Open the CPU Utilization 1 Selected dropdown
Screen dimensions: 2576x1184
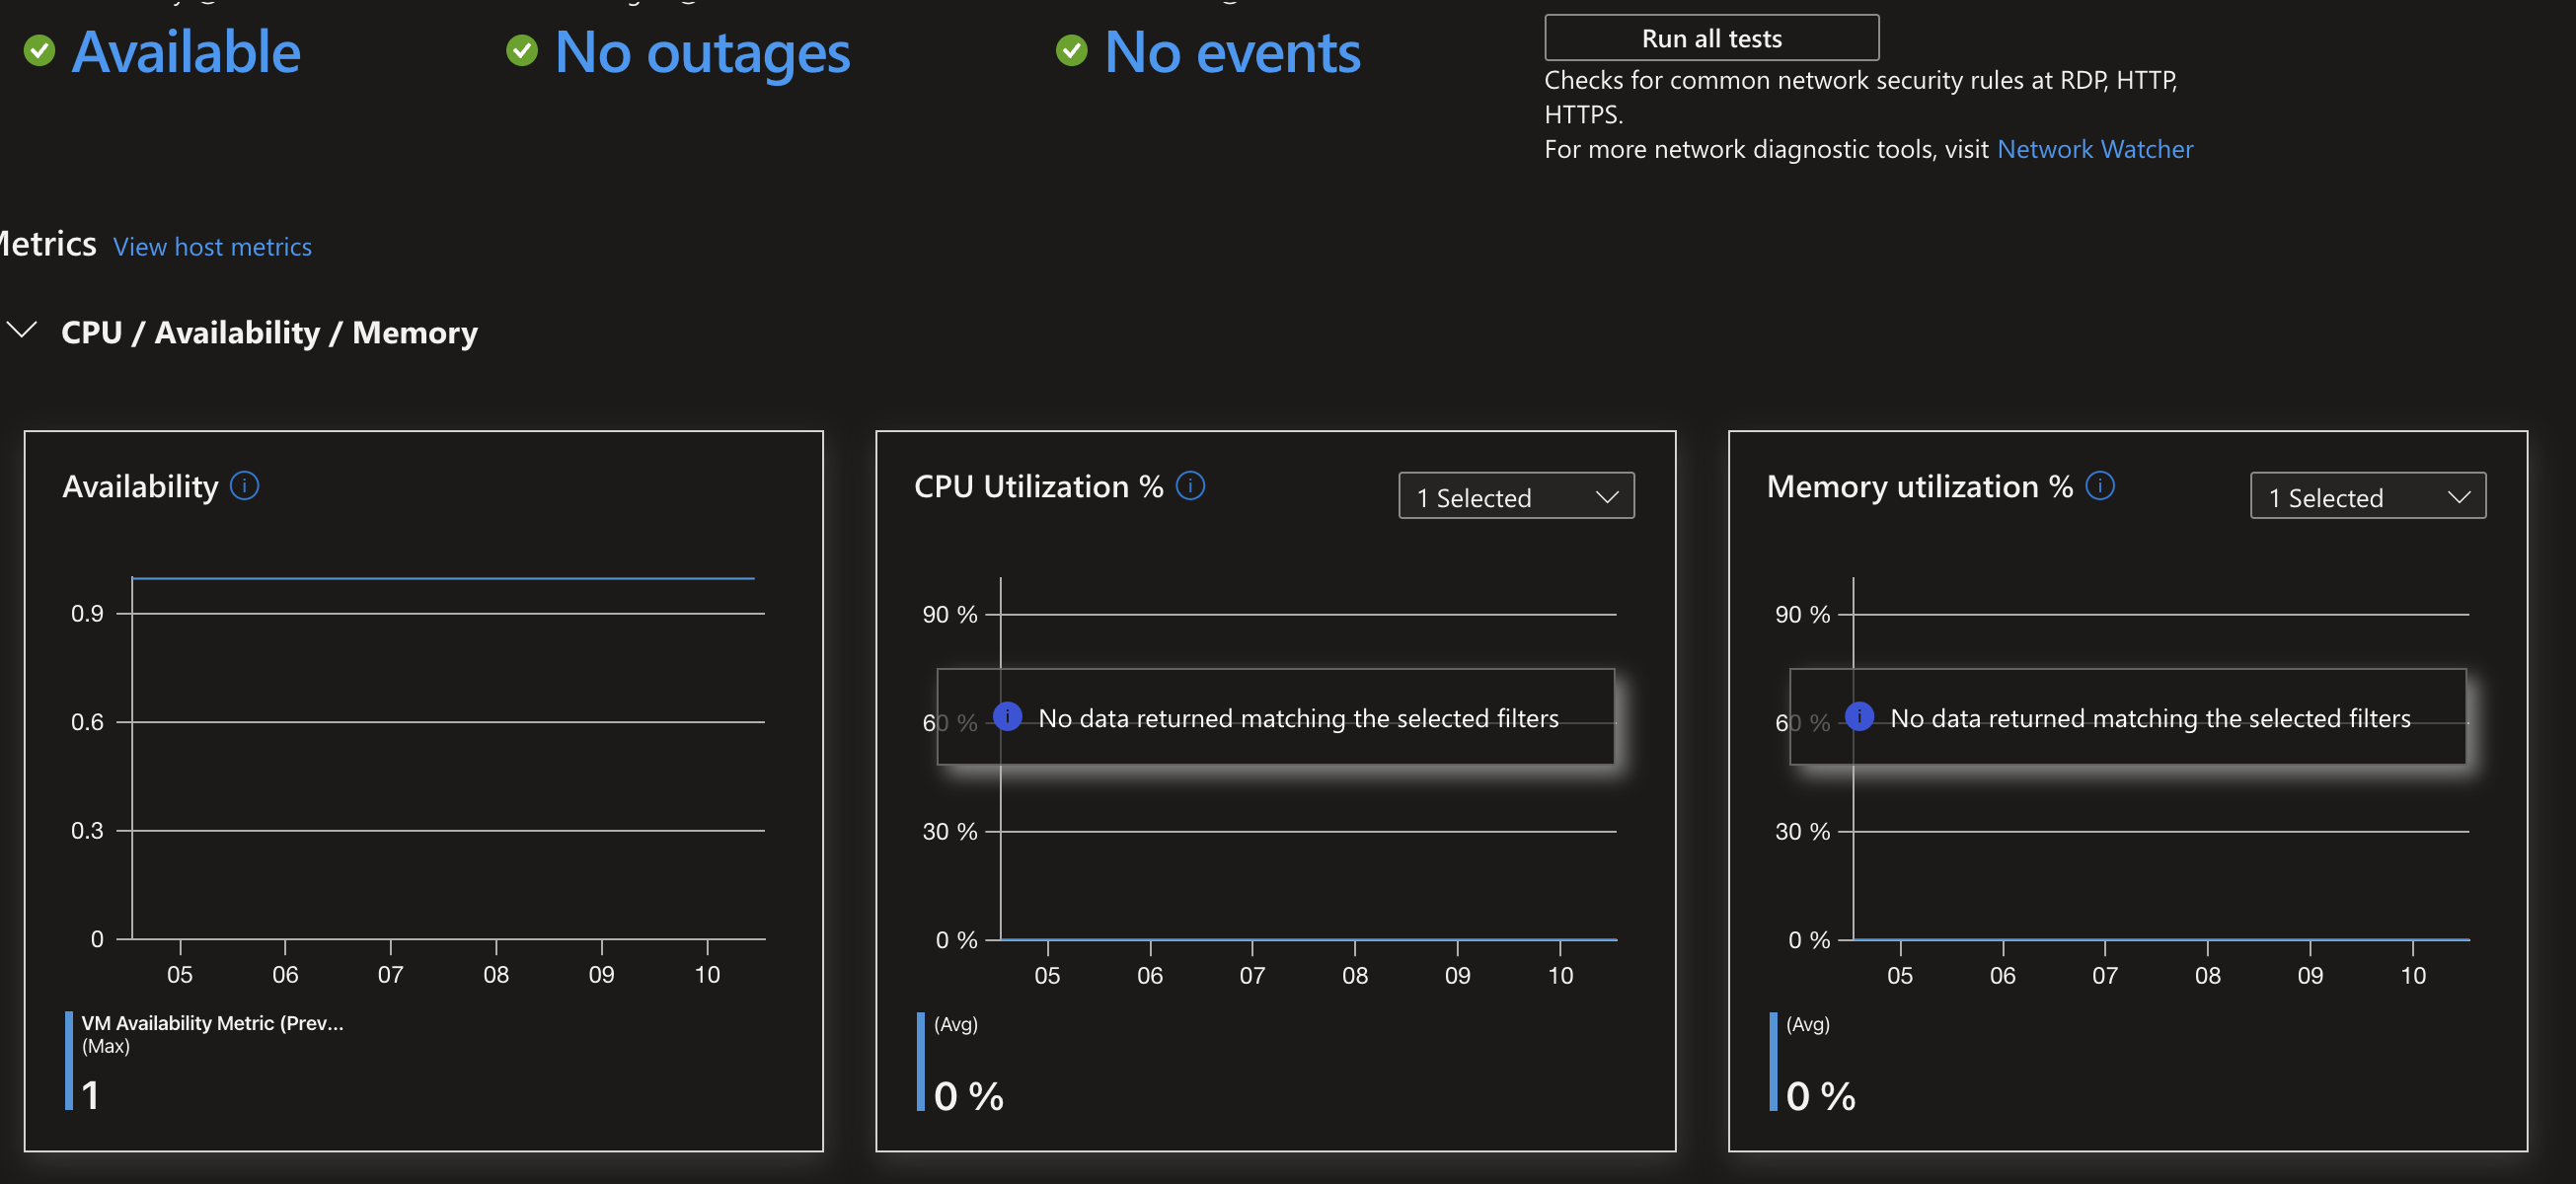(x=1515, y=496)
